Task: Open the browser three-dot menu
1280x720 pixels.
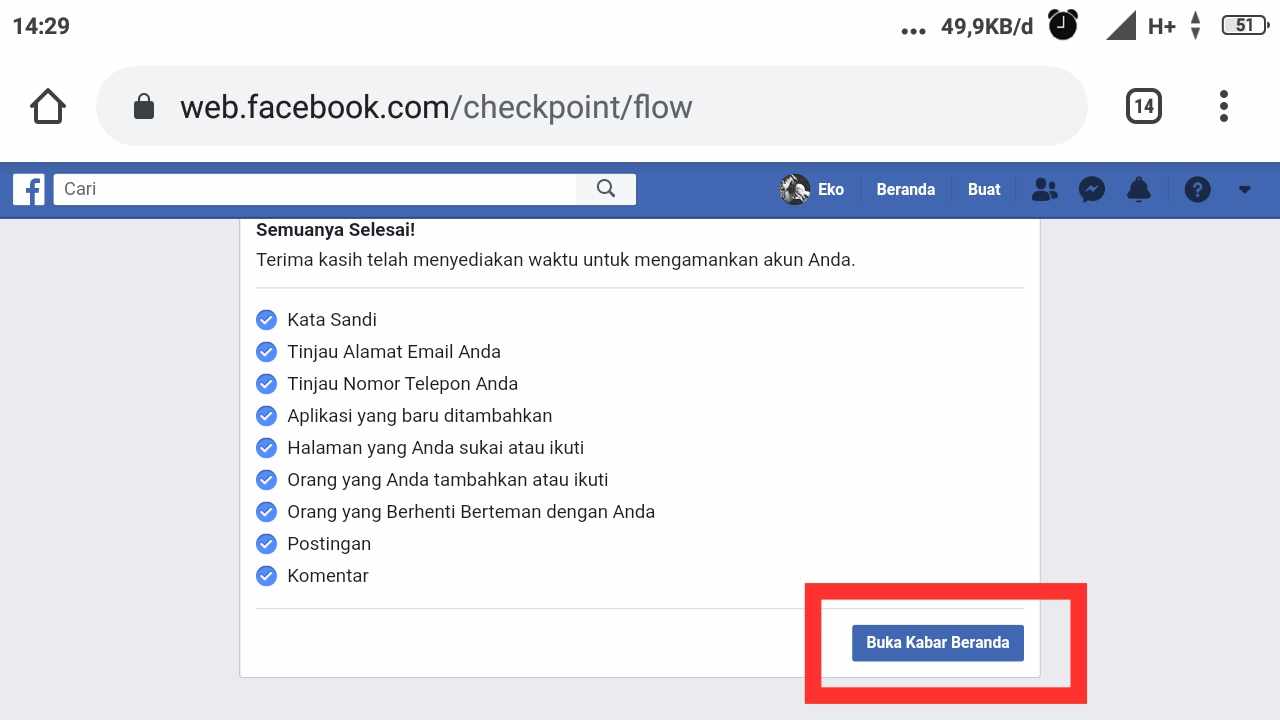Action: pyautogui.click(x=1223, y=105)
